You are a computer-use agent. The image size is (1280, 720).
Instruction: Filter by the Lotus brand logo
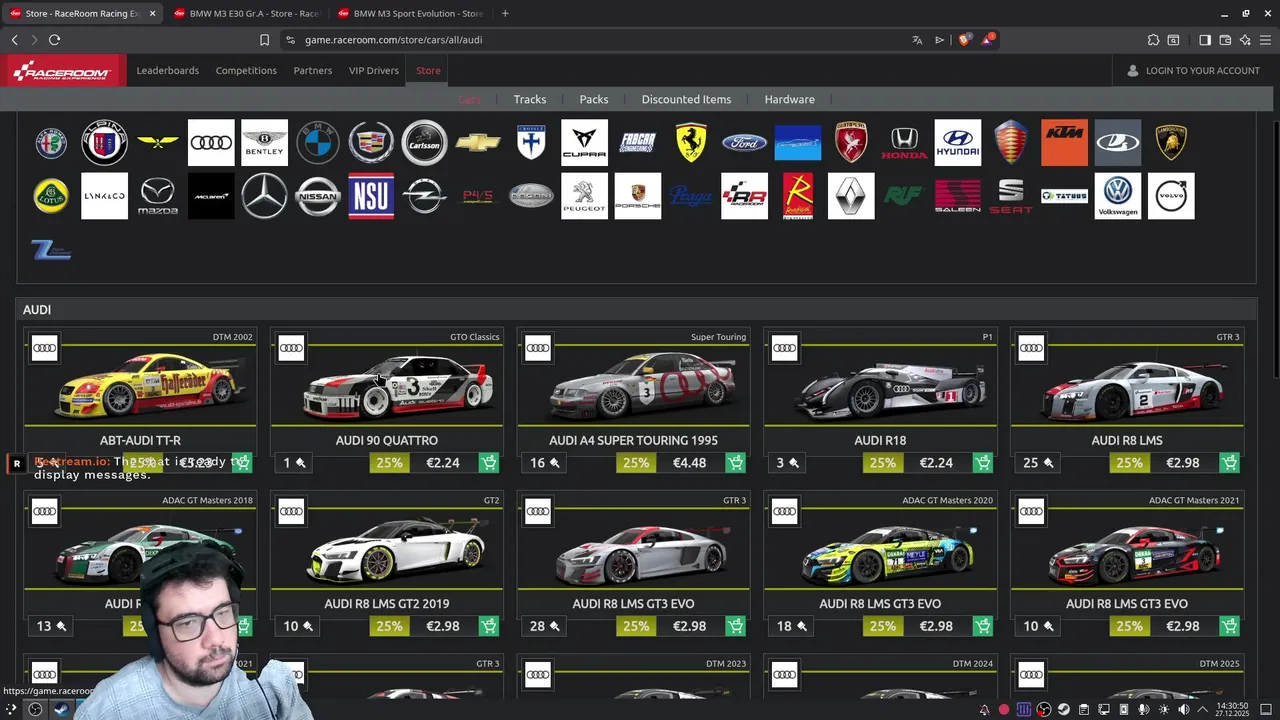pos(51,196)
